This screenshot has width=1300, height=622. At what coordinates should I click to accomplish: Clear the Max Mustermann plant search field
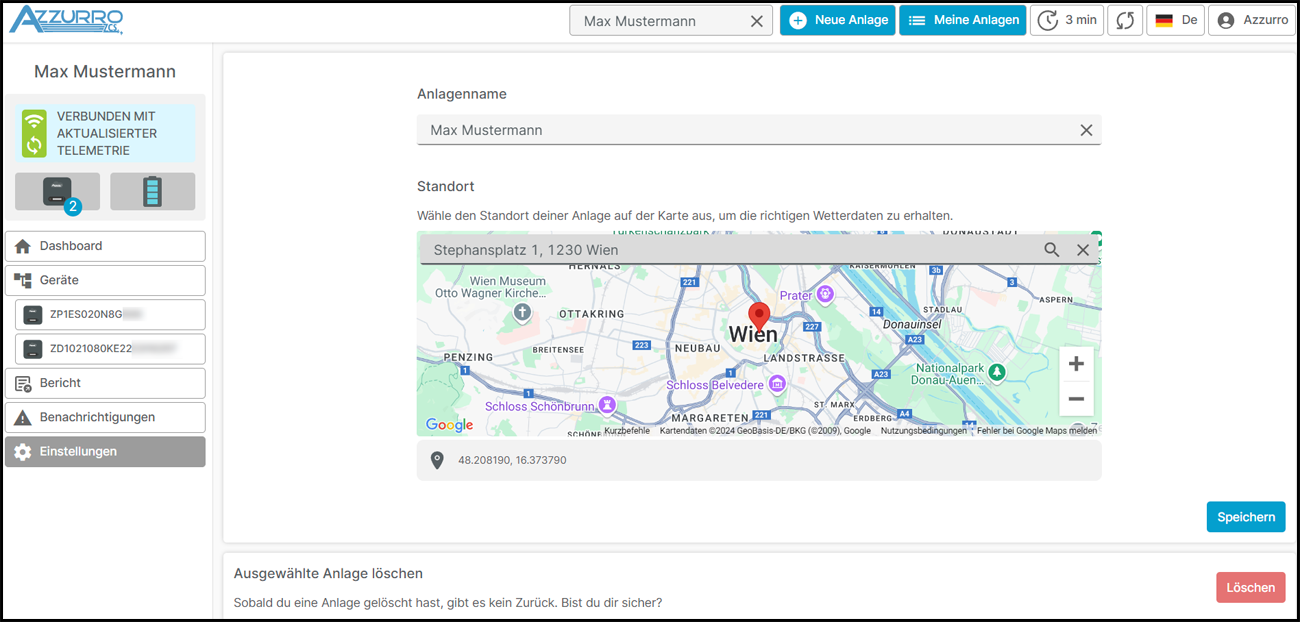pos(757,21)
